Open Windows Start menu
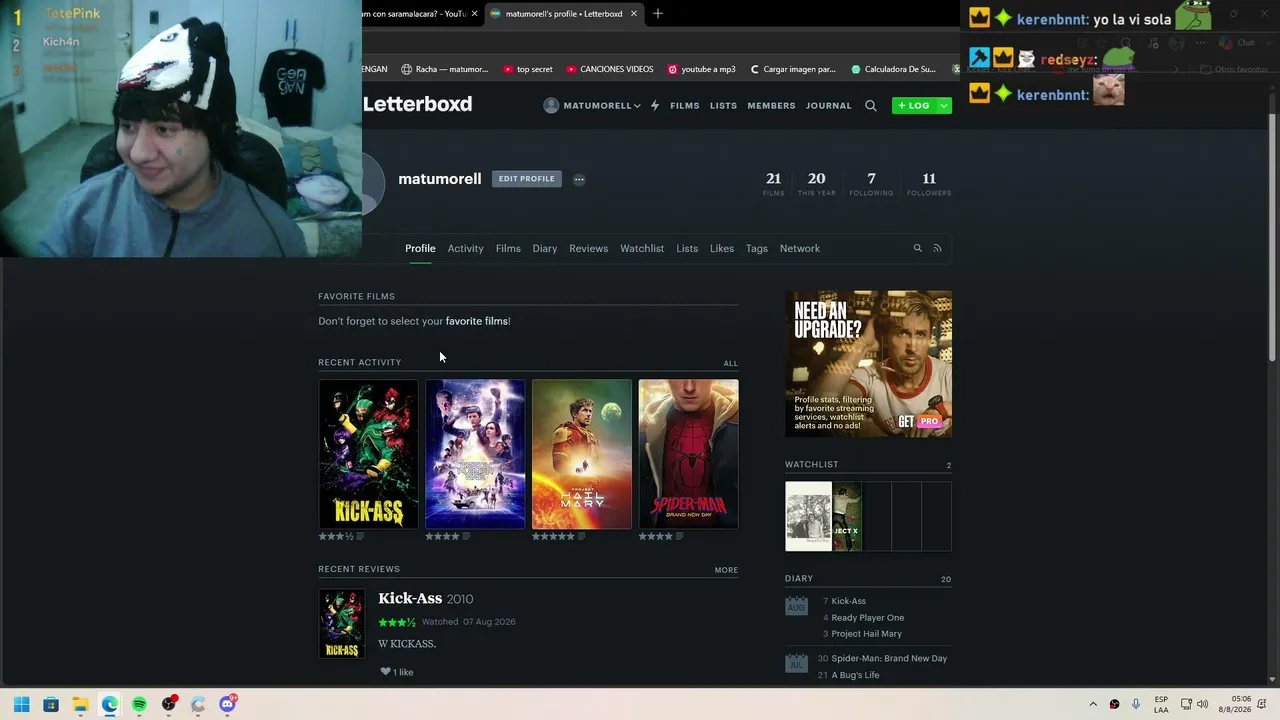The width and height of the screenshot is (1280, 720). 22,704
